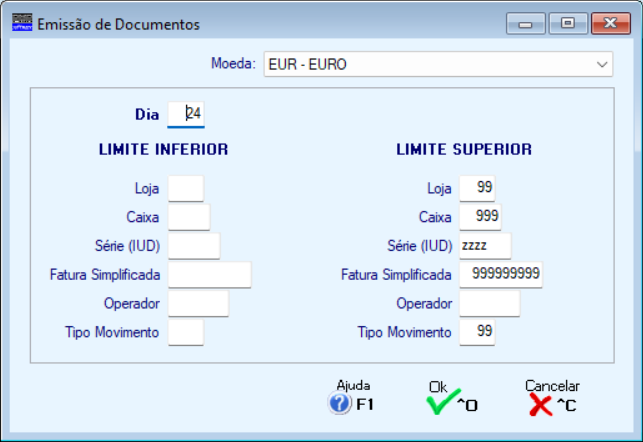Open the Moeda dropdown arrow
The width and height of the screenshot is (643, 442).
[x=602, y=65]
